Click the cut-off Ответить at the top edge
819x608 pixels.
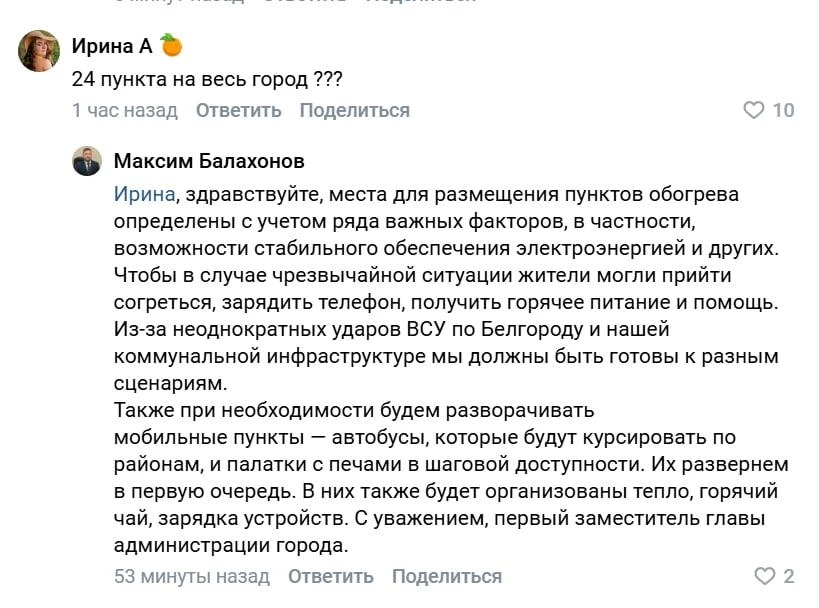coord(305,2)
